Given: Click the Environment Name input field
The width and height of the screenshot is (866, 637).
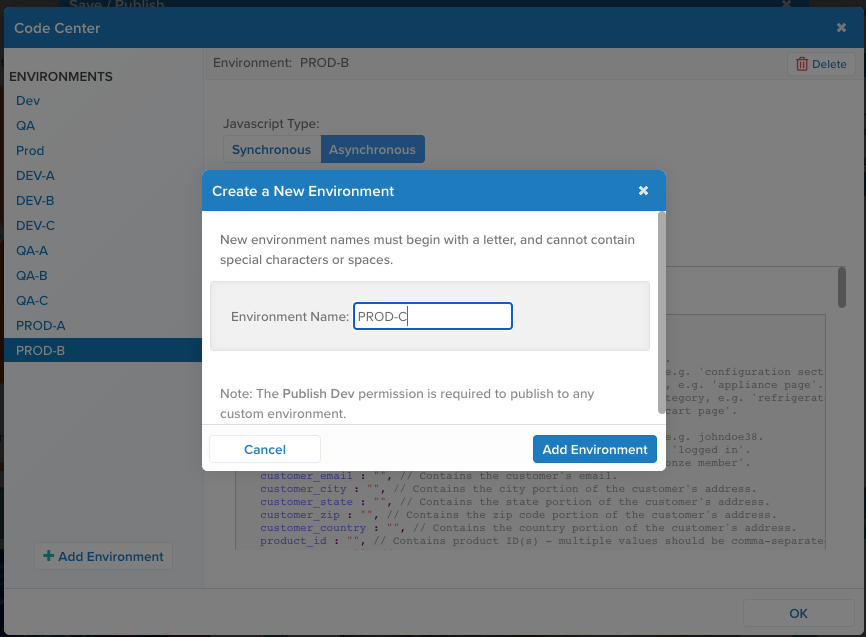Looking at the screenshot, I should point(432,316).
